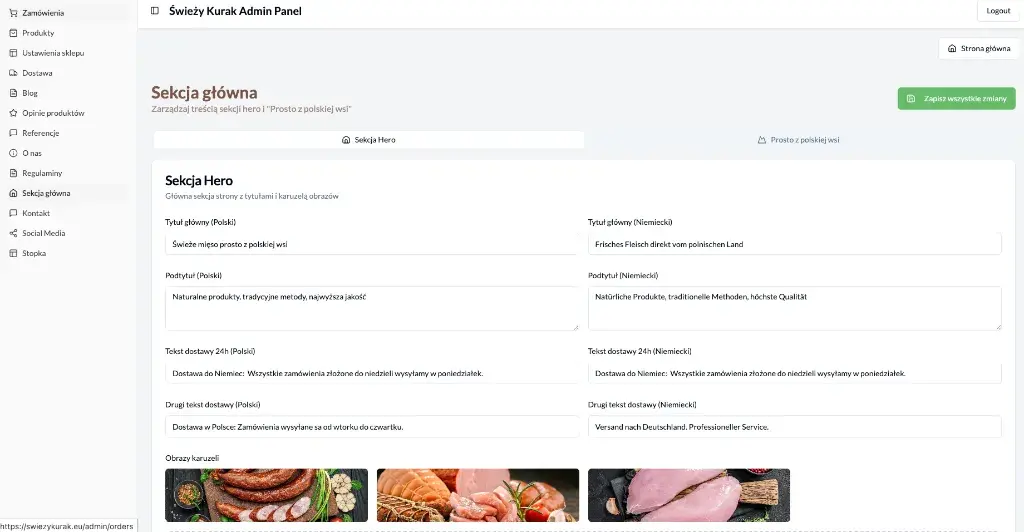Screen dimensions: 1024x532
Task: Go to Strona główna button
Action: tap(978, 48)
